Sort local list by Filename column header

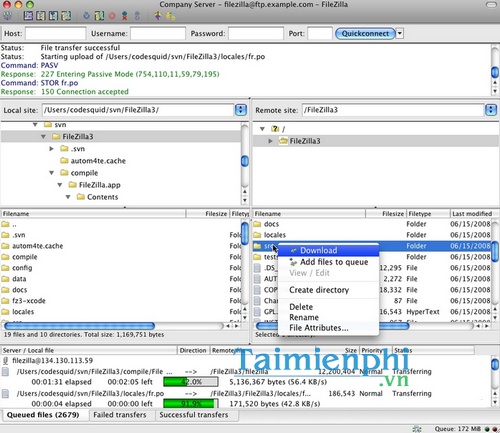(93, 214)
